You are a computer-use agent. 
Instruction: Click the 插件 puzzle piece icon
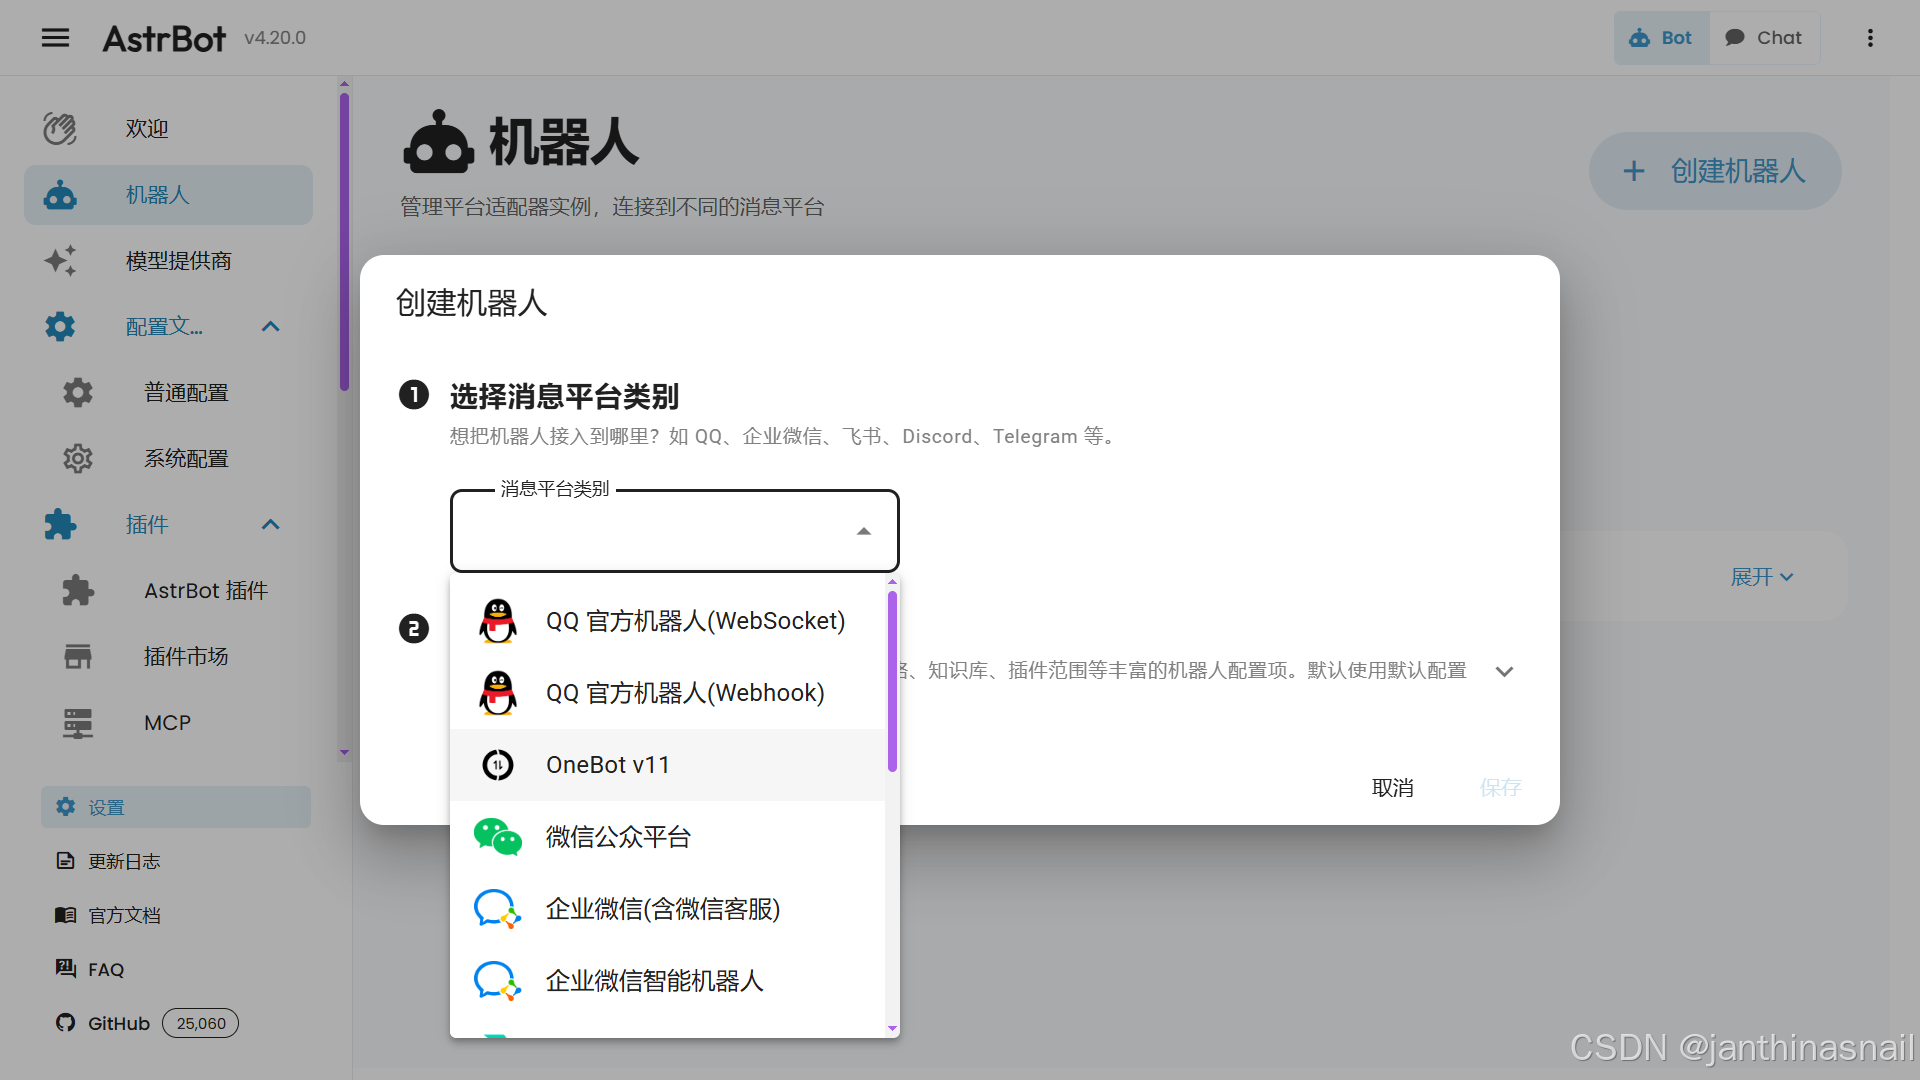60,525
